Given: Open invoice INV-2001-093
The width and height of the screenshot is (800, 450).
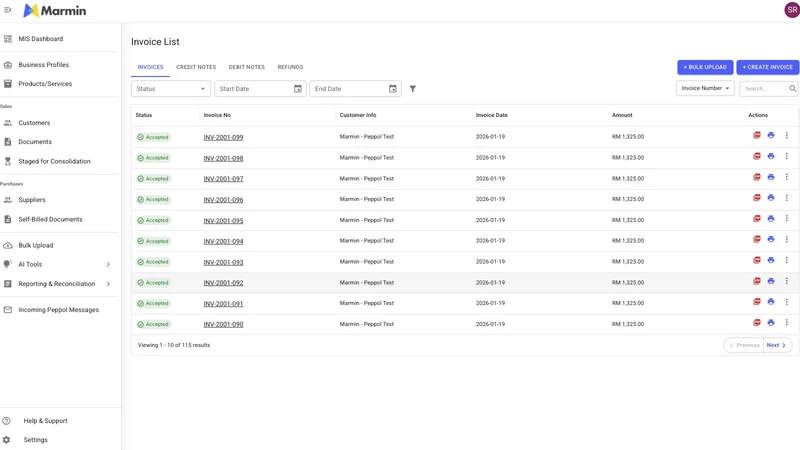Looking at the screenshot, I should tap(223, 262).
